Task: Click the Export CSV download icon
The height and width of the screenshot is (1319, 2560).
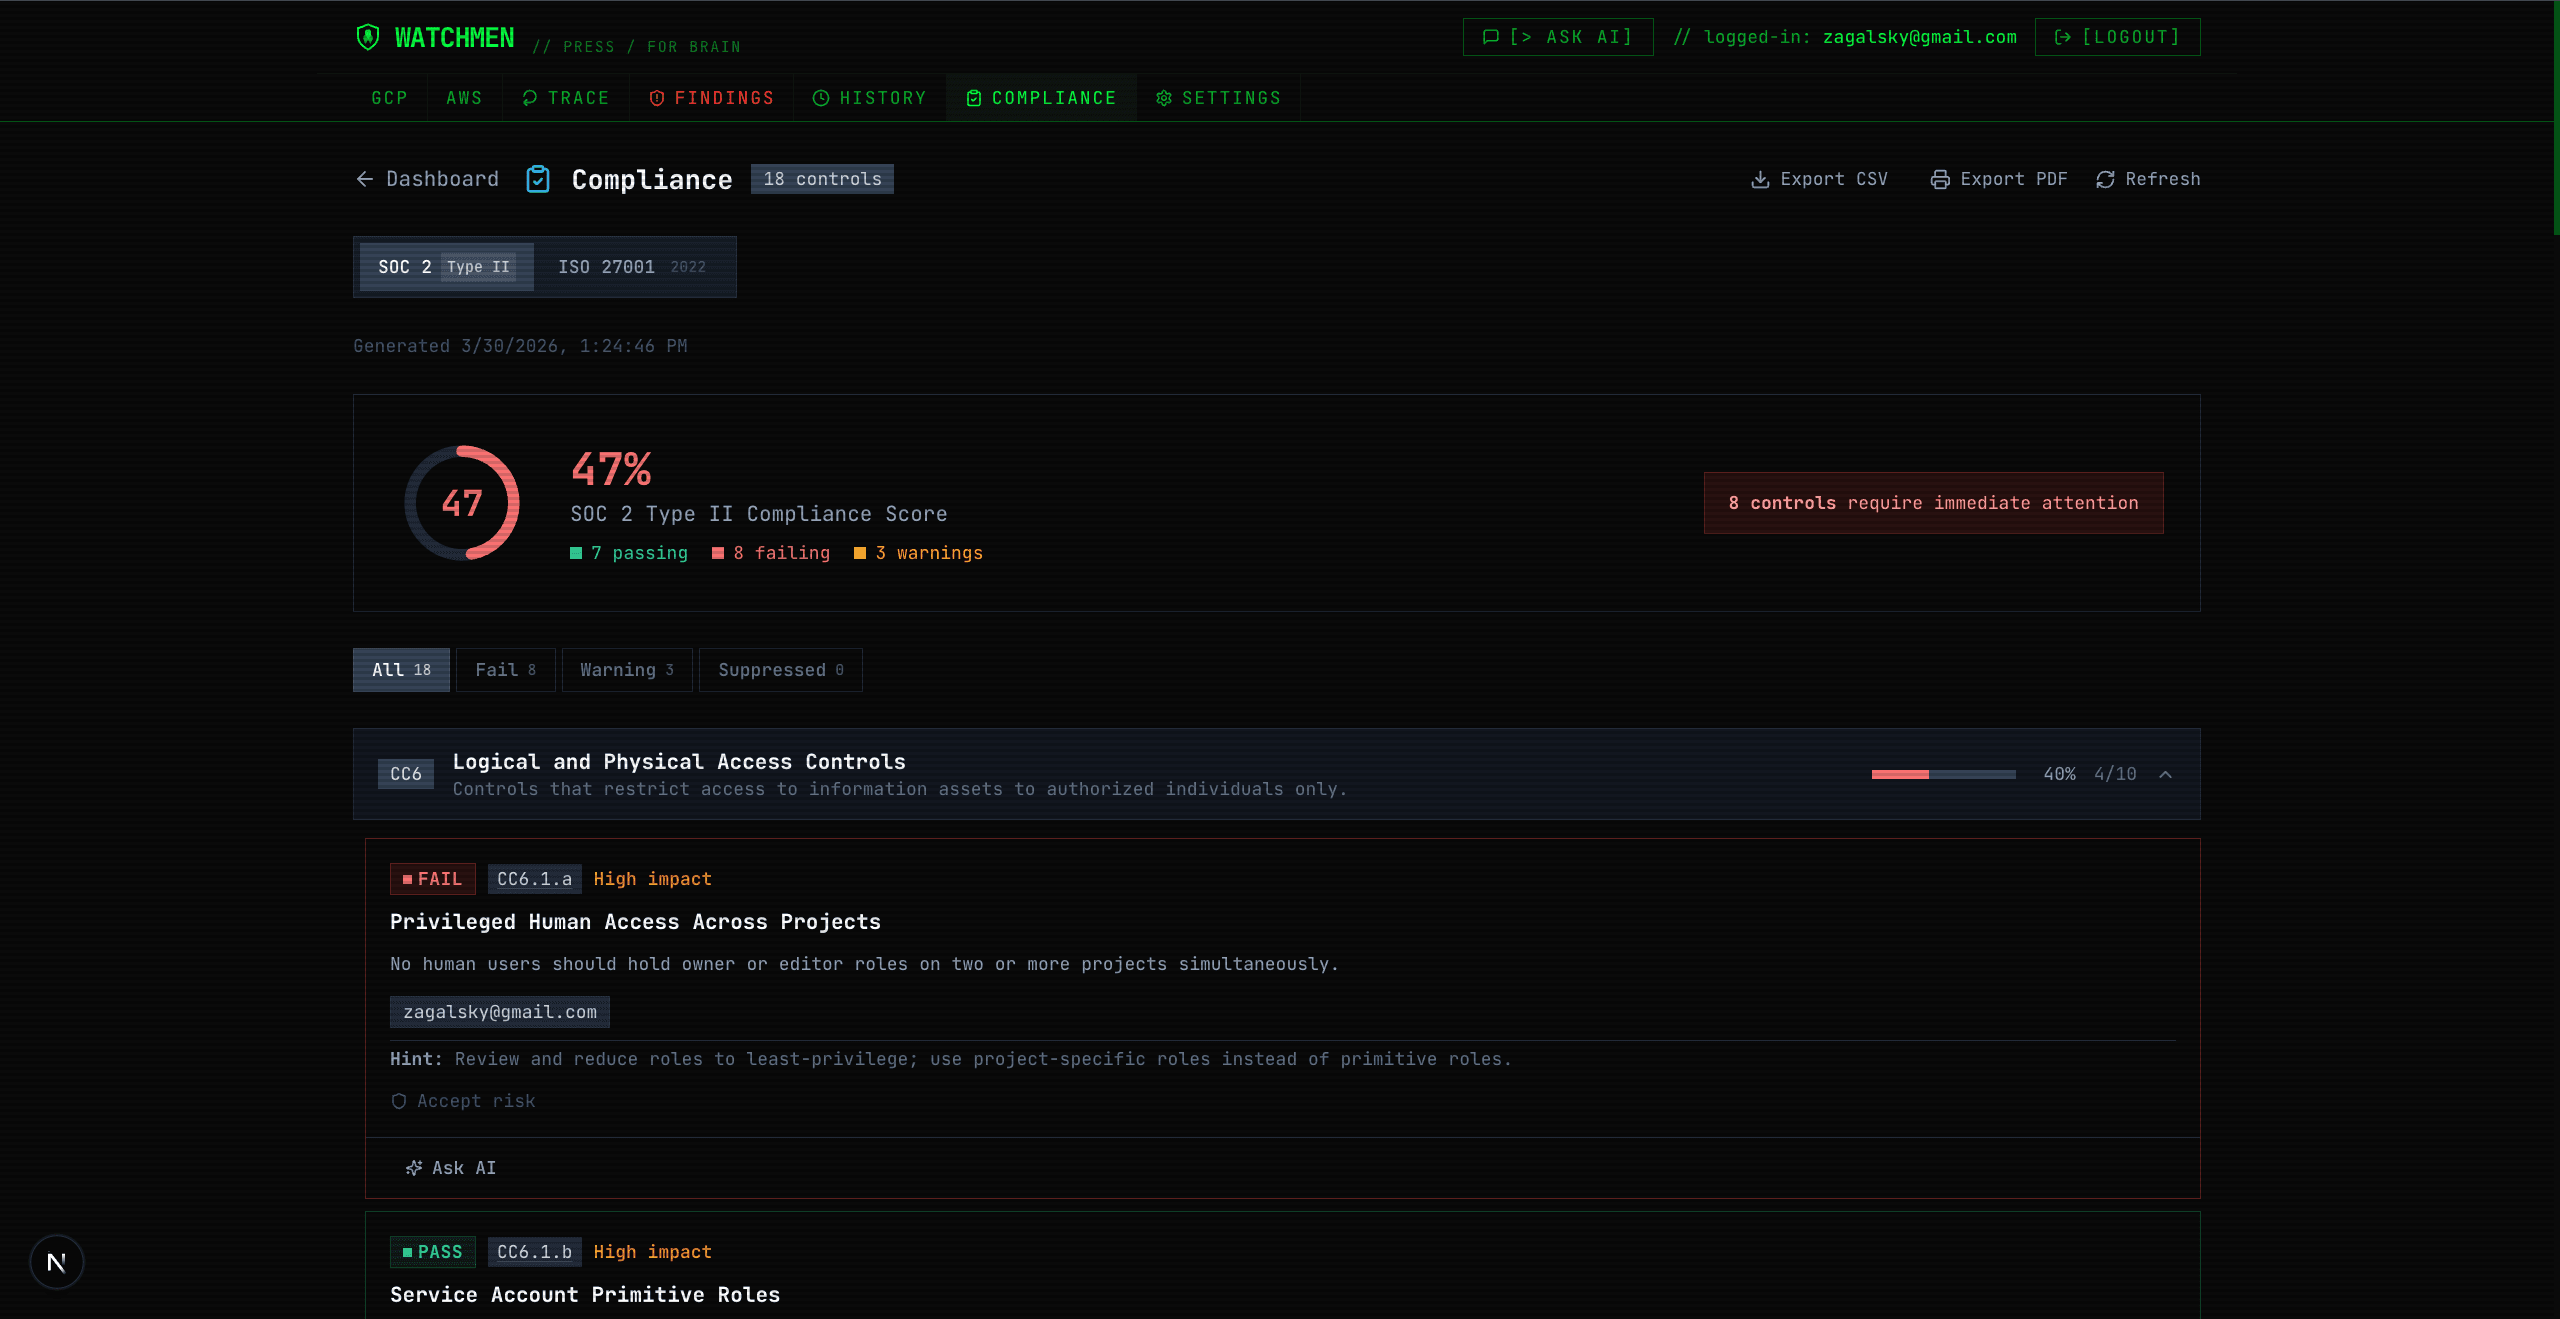Action: (1760, 179)
